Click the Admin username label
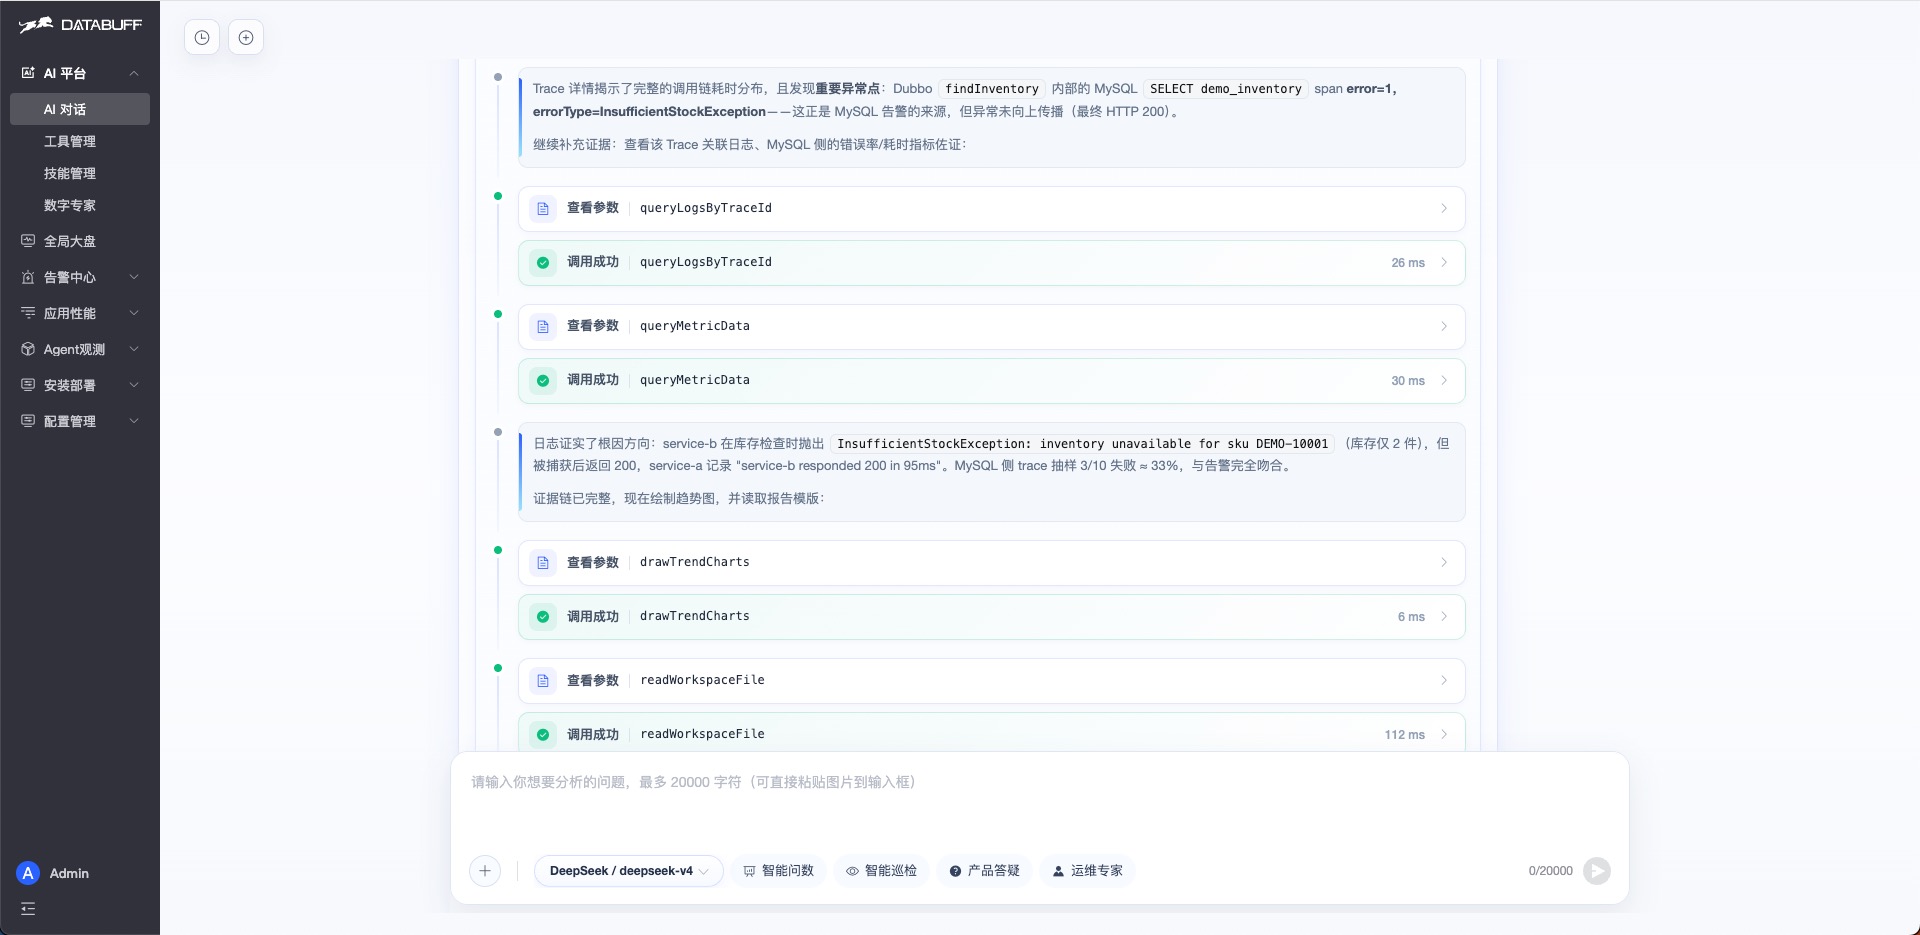 pos(69,873)
